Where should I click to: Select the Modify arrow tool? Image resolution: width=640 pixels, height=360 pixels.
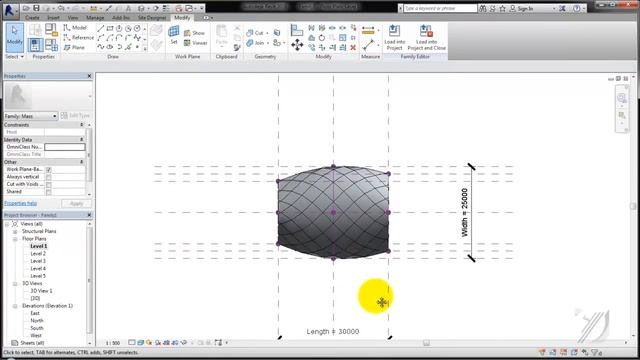[15, 37]
